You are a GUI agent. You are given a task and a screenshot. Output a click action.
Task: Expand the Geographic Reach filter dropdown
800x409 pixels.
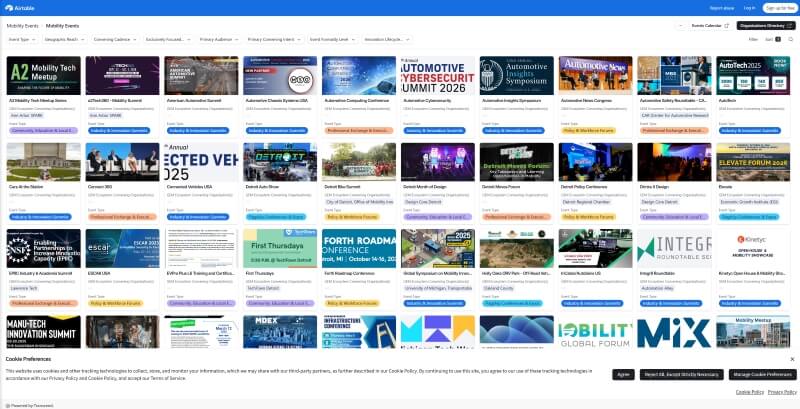pyautogui.click(x=65, y=39)
